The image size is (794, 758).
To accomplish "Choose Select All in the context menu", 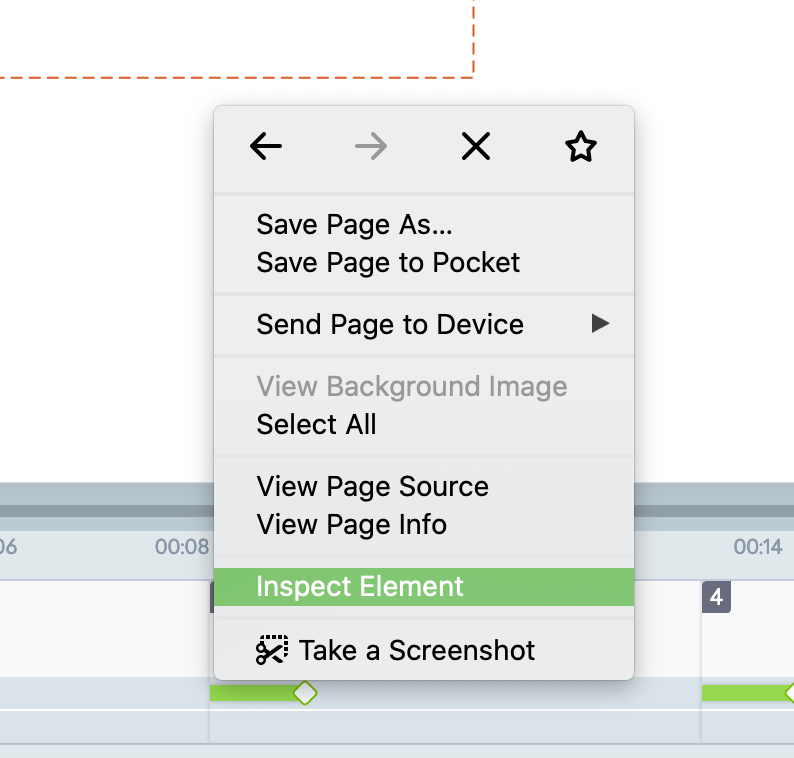I will pyautogui.click(x=316, y=425).
